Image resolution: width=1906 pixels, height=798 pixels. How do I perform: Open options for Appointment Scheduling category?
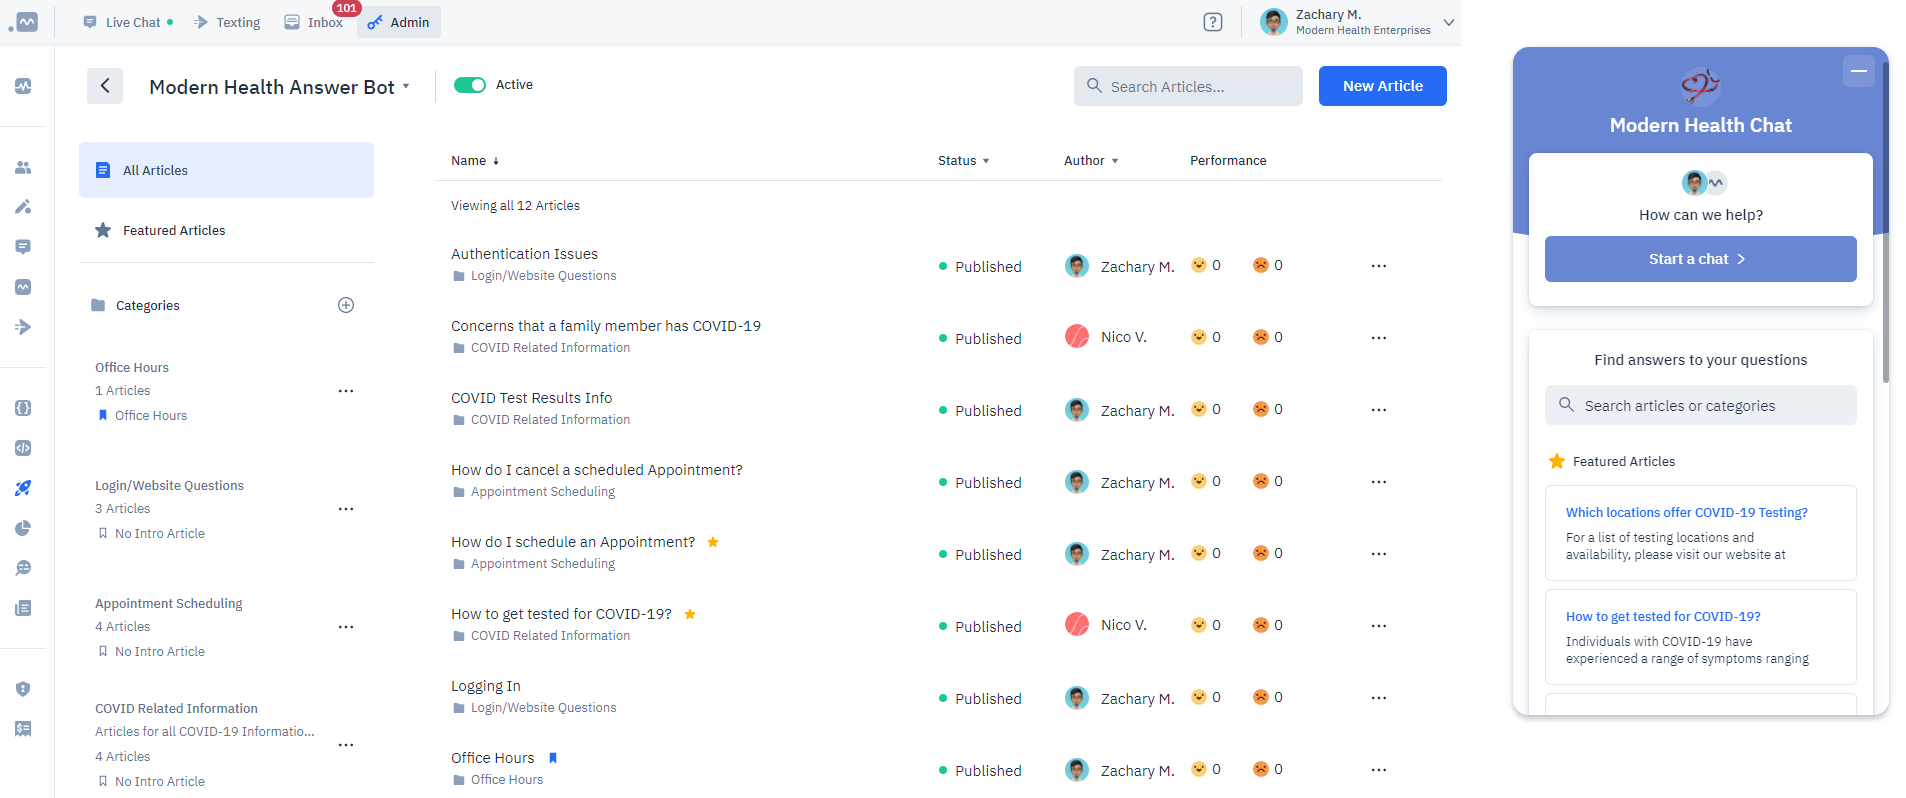(x=346, y=627)
